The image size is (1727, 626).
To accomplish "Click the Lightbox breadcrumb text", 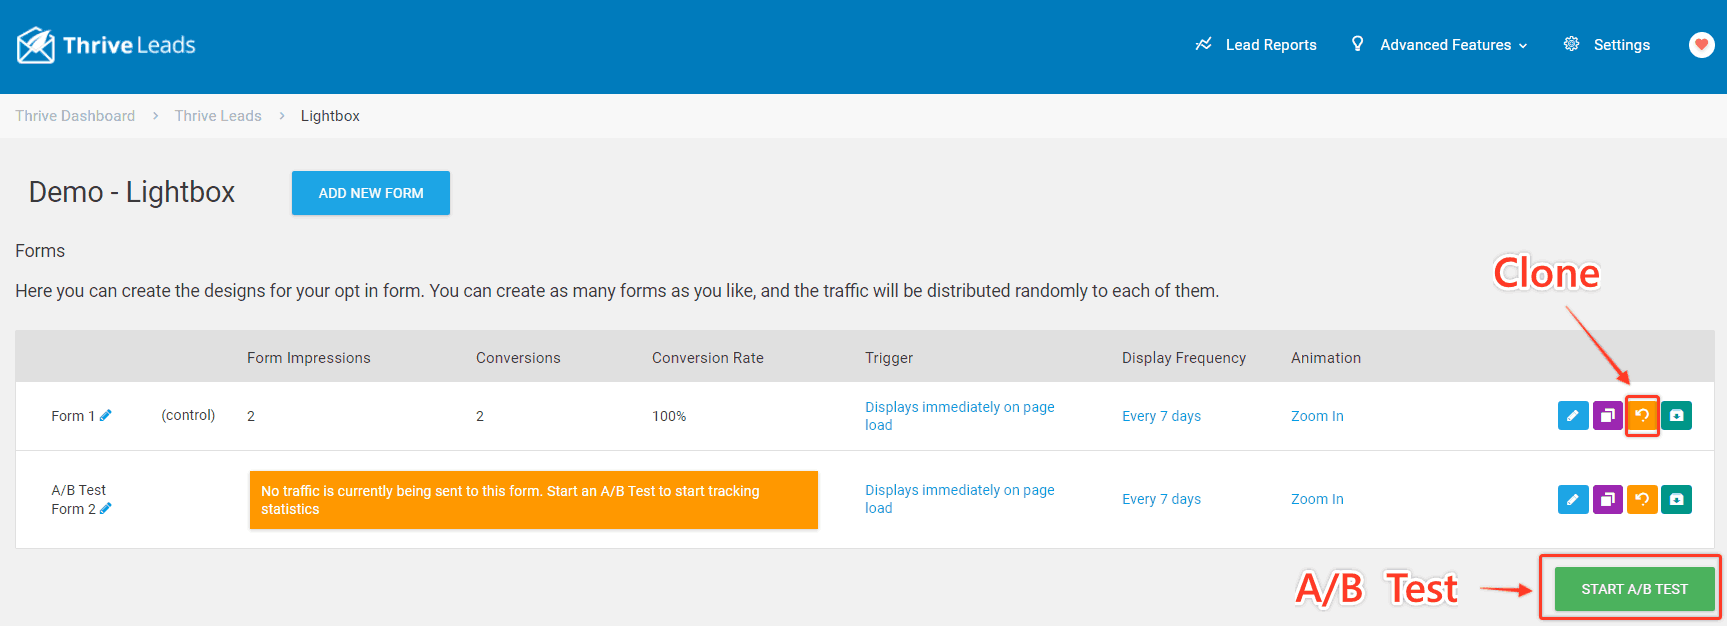I will 330,116.
